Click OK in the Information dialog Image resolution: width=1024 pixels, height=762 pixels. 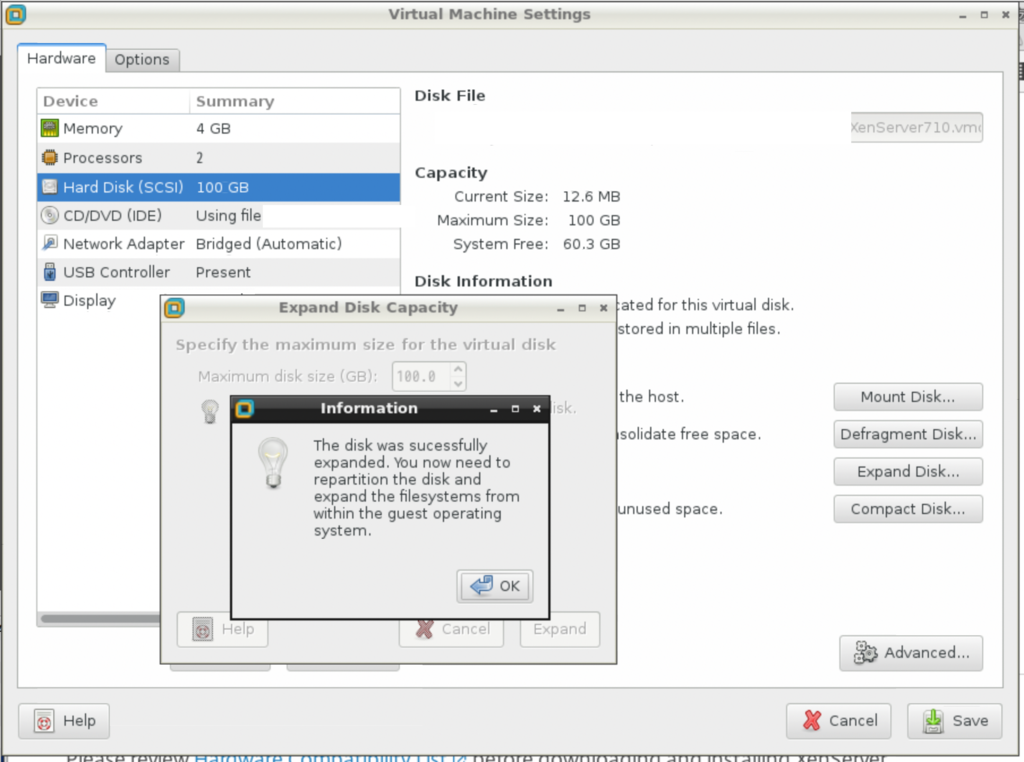[495, 586]
